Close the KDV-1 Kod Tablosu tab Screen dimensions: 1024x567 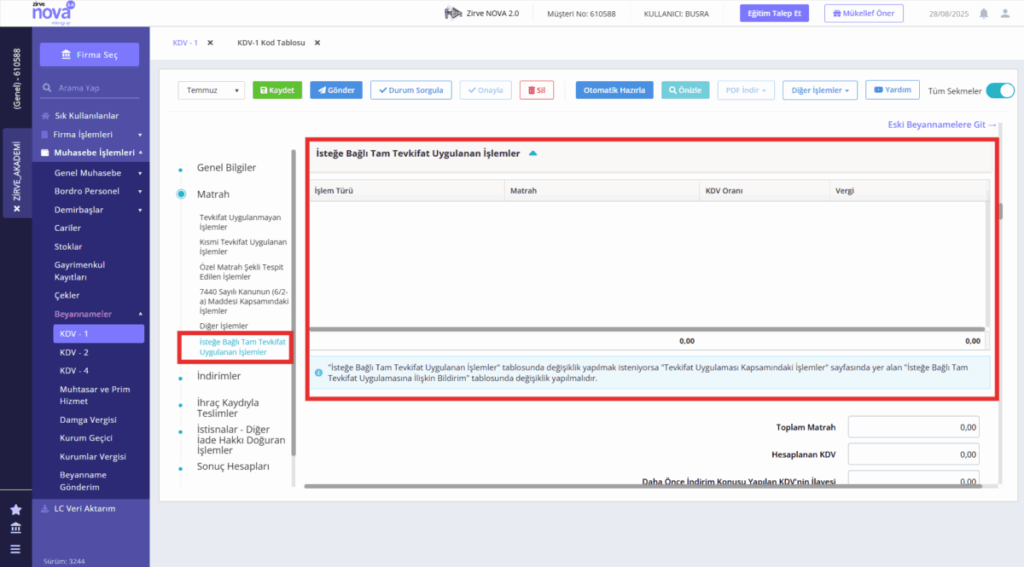tap(317, 42)
